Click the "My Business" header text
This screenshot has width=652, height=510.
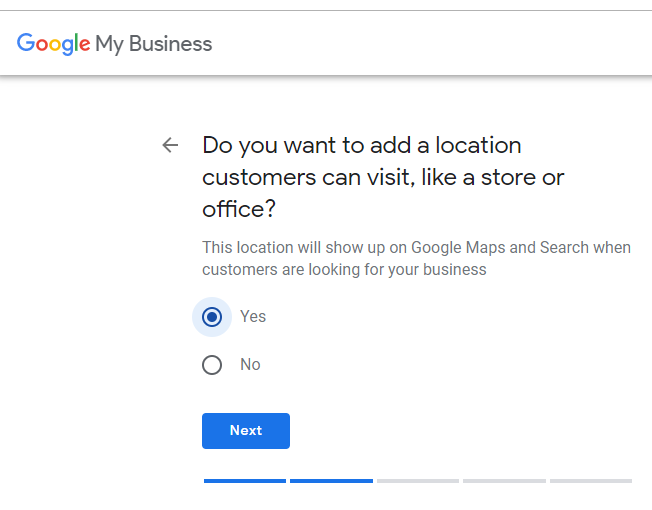153,44
